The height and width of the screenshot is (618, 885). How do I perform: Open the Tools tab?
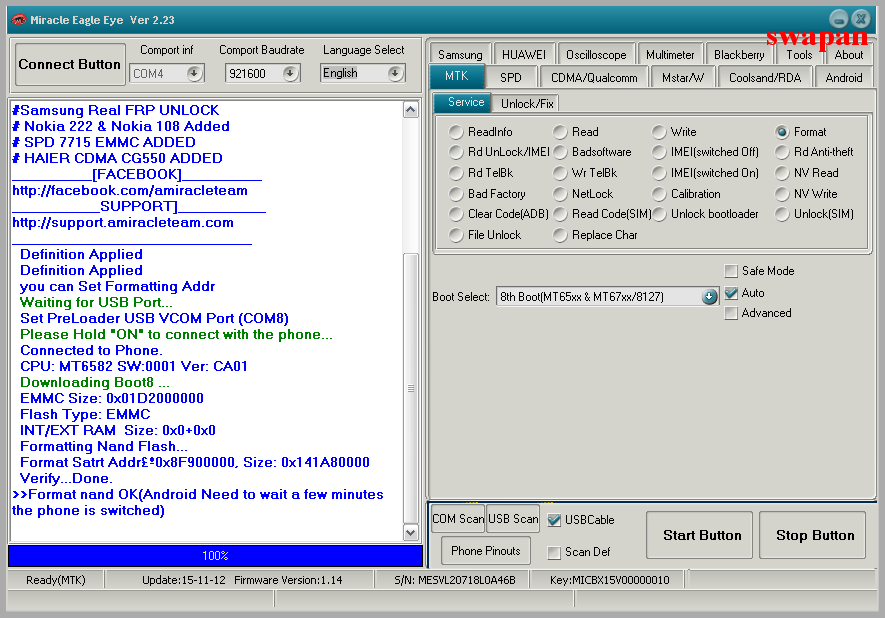[x=799, y=55]
